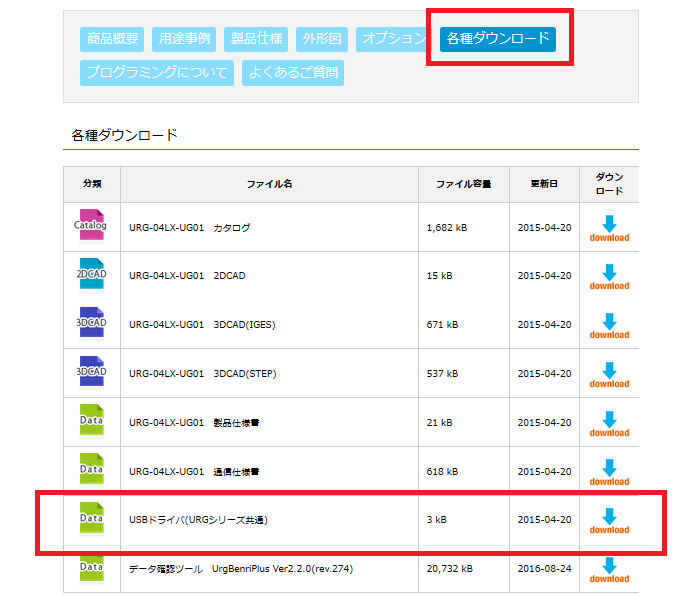Click the 3DCAD icon for IGES row
Screen dimensions: 700x595
tap(92, 322)
